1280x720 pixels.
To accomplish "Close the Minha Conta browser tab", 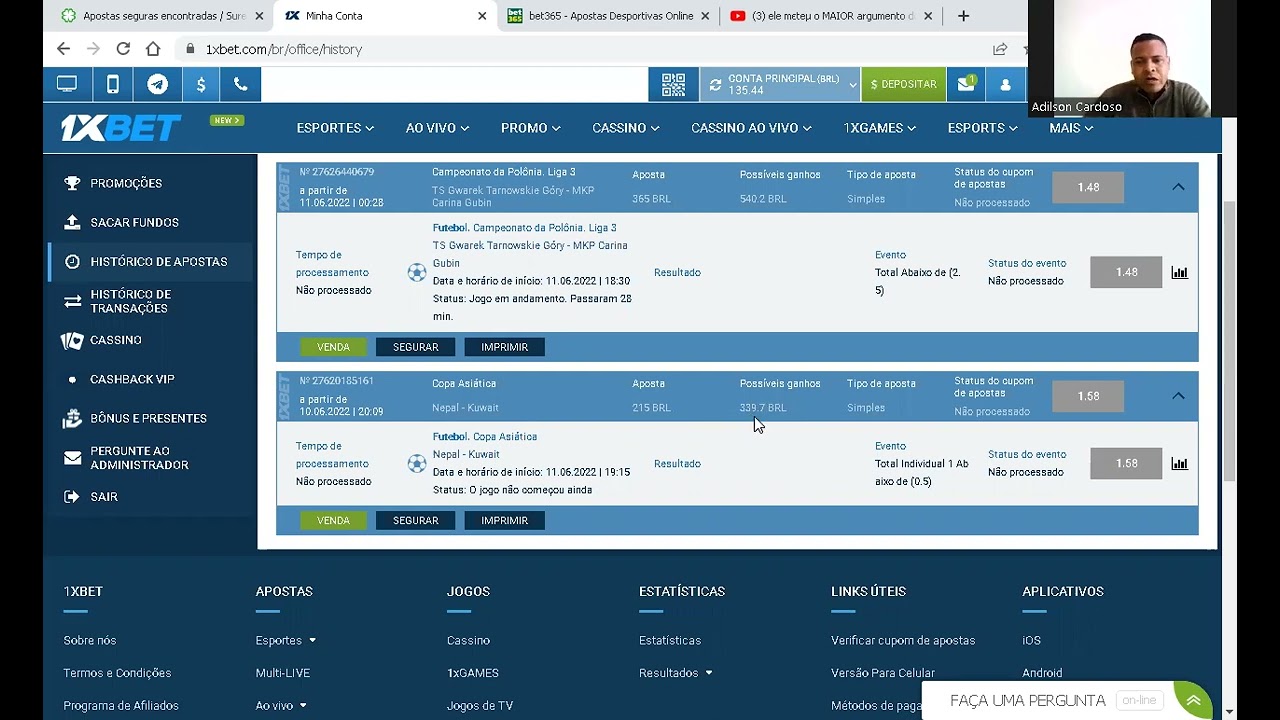I will 482,16.
